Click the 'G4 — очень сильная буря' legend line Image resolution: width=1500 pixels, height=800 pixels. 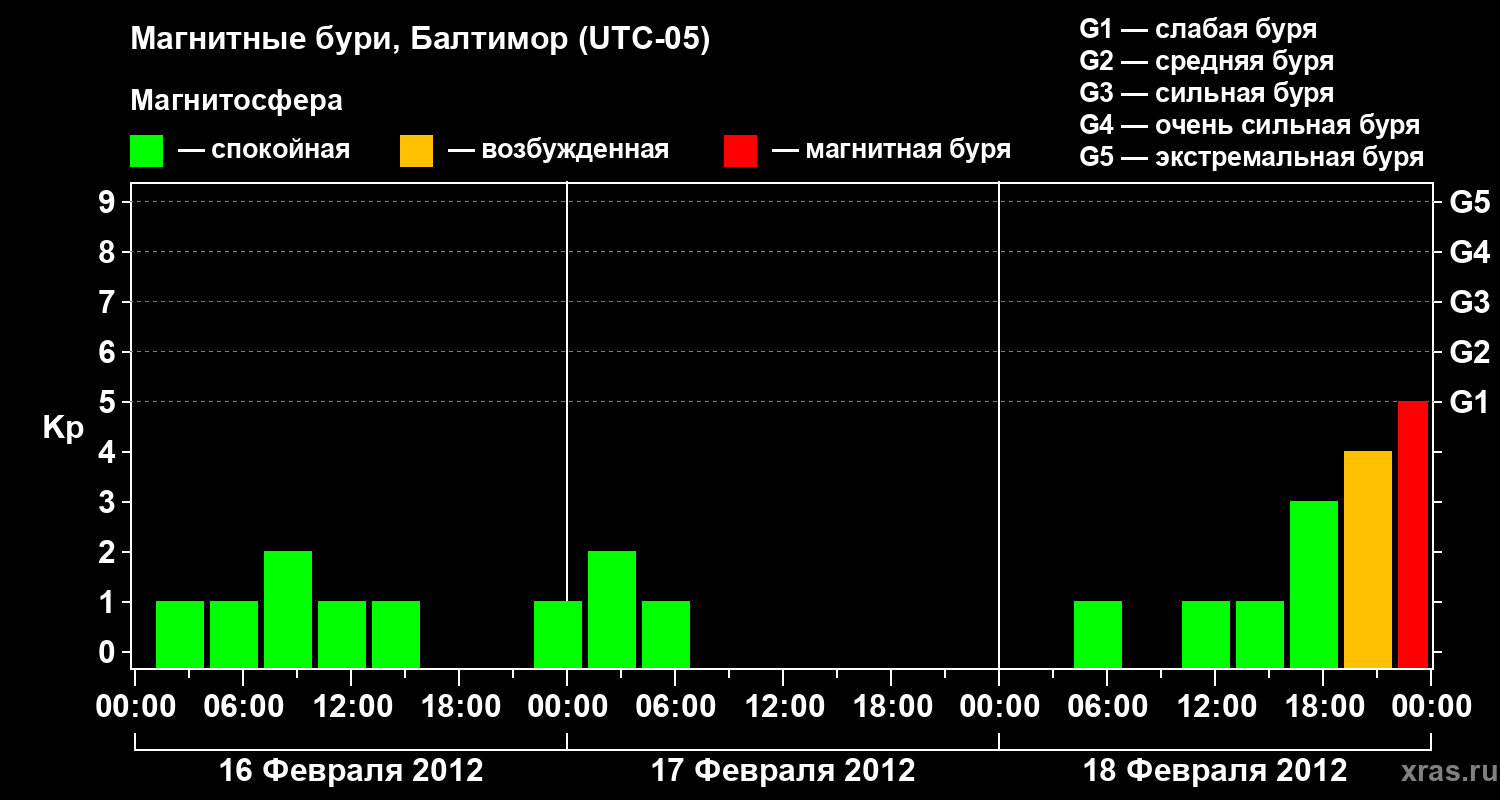coord(1249,125)
